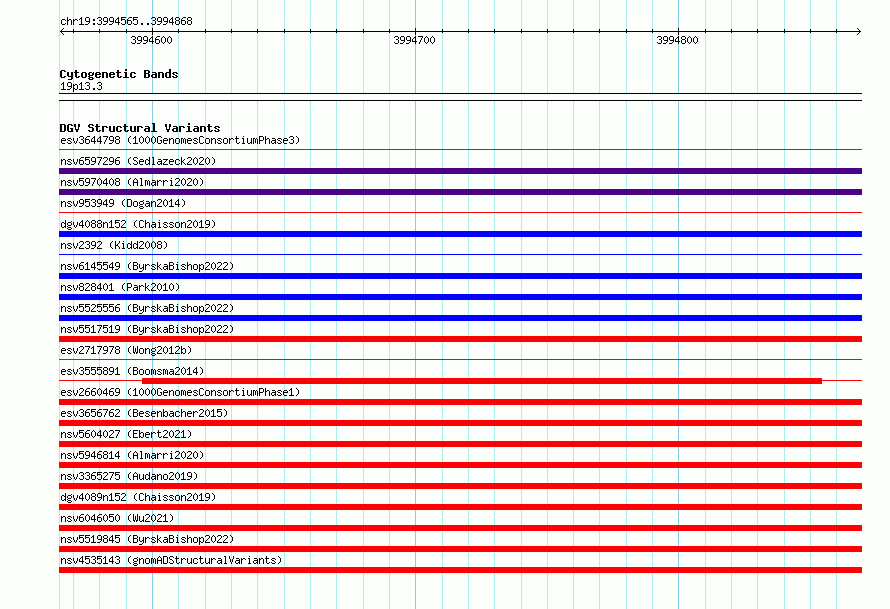Click the Cytogenetic Bands track title
This screenshot has width=890, height=609.
point(119,74)
